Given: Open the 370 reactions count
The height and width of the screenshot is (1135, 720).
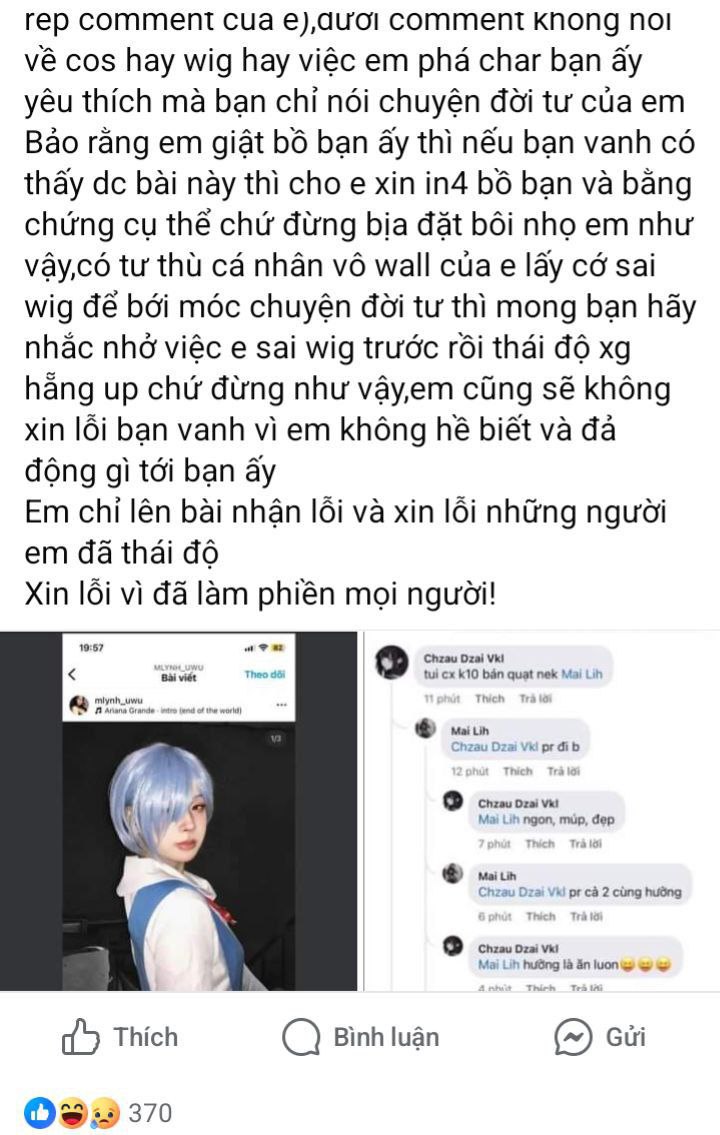Looking at the screenshot, I should click(x=150, y=1113).
